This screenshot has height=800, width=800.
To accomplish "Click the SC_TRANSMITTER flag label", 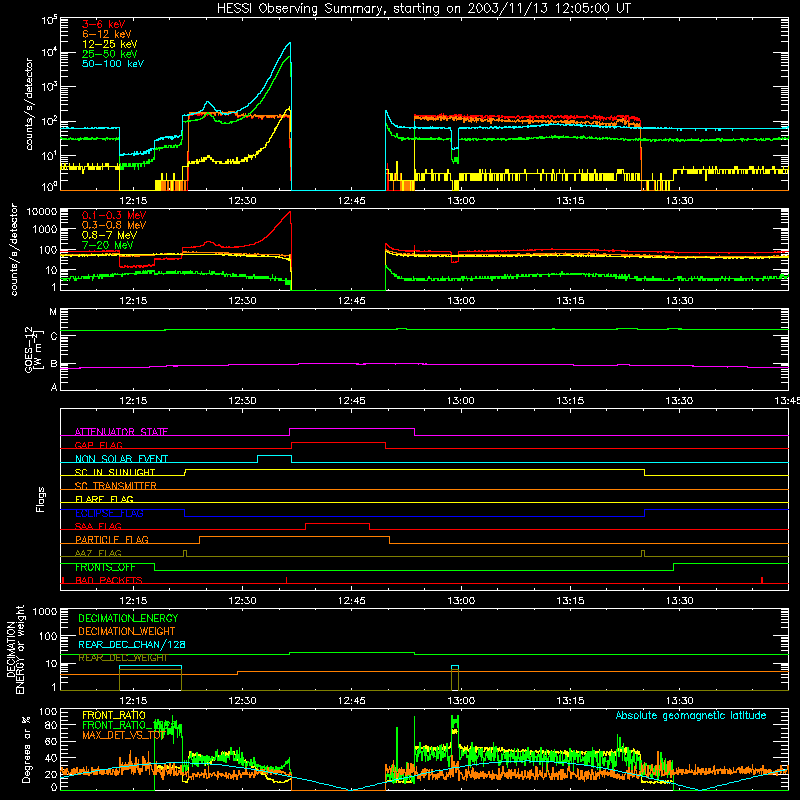I will pos(115,486).
